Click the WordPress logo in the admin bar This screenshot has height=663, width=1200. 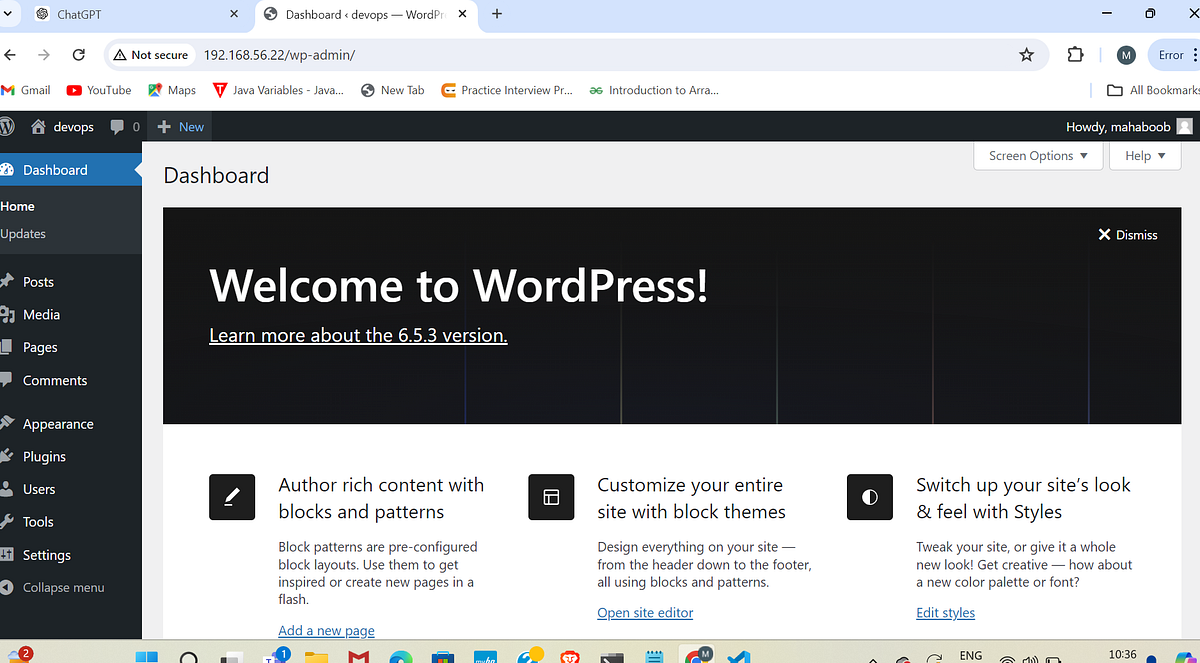[x=14, y=126]
